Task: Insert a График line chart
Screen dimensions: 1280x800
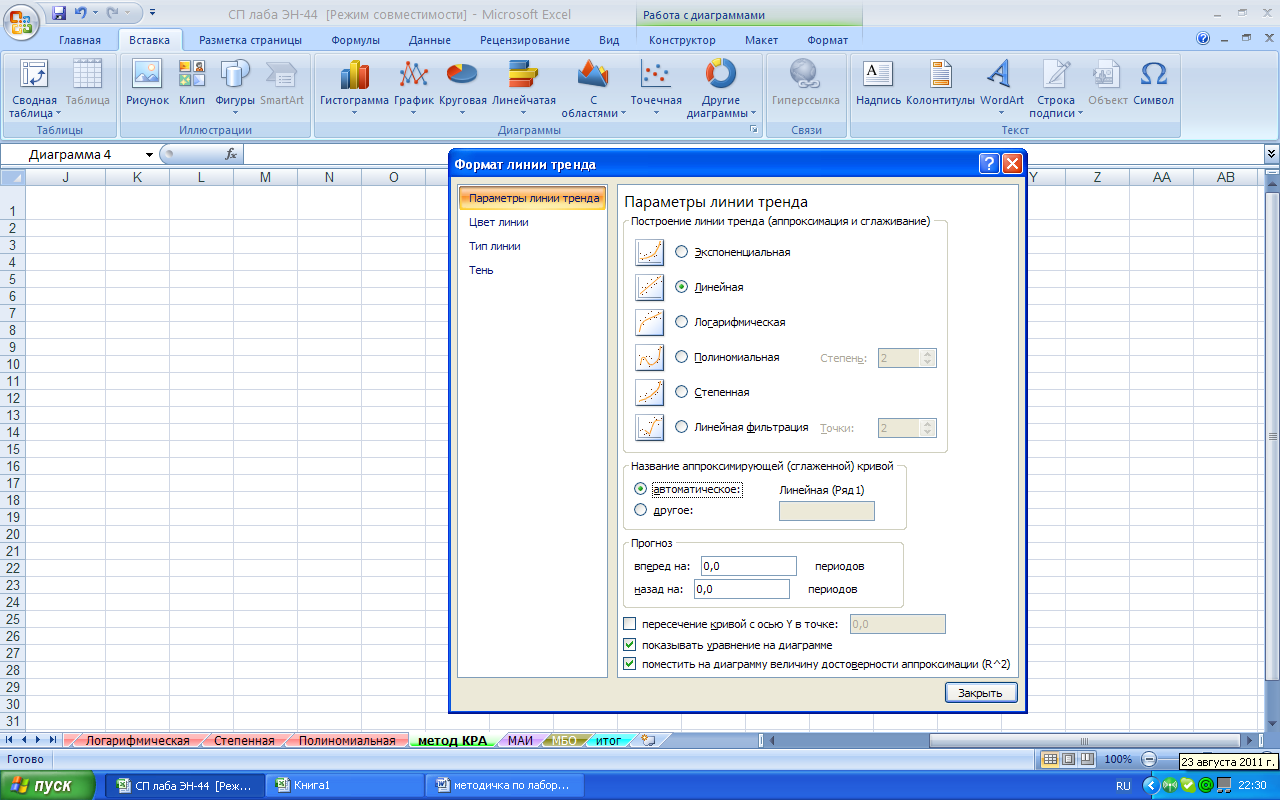Action: (413, 88)
